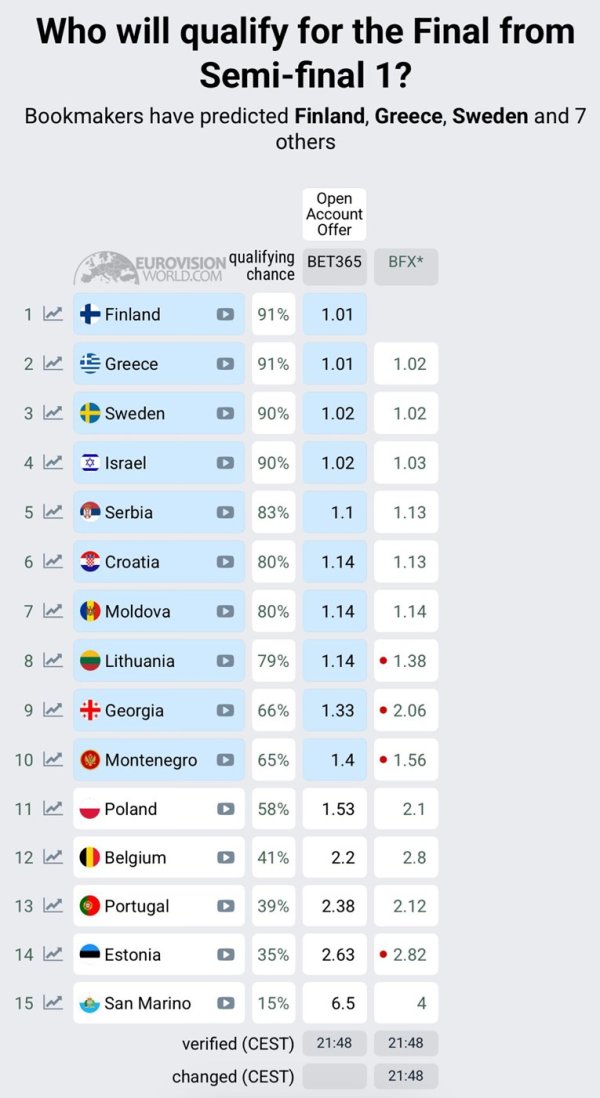Viewport: 600px width, 1098px height.
Task: Play Sweden's song video icon
Action: tap(225, 413)
